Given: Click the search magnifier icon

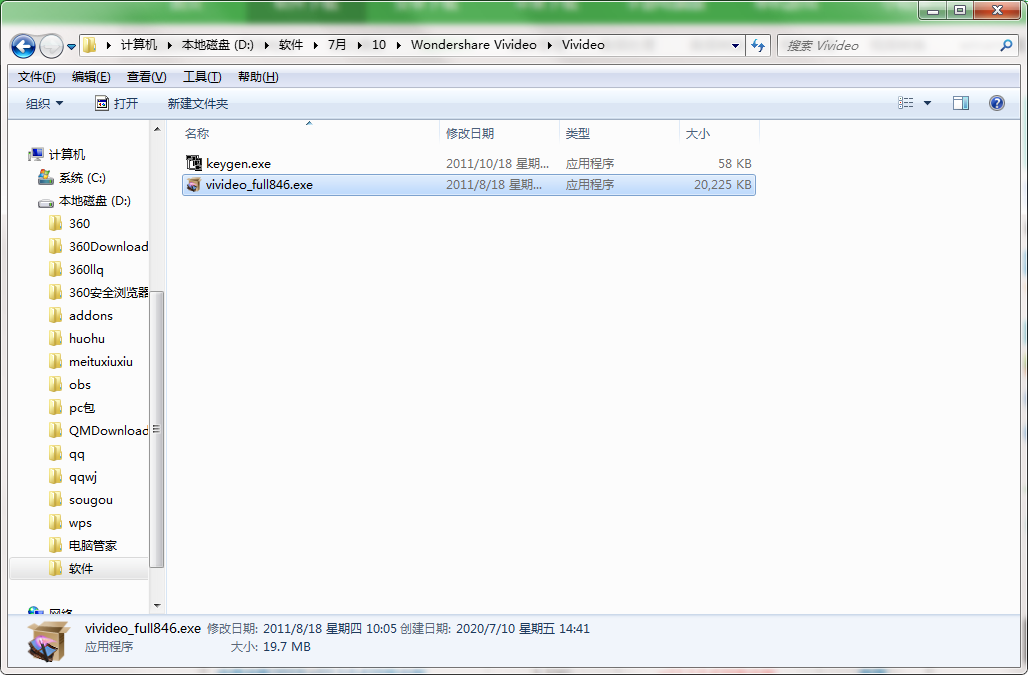Looking at the screenshot, I should point(1006,45).
